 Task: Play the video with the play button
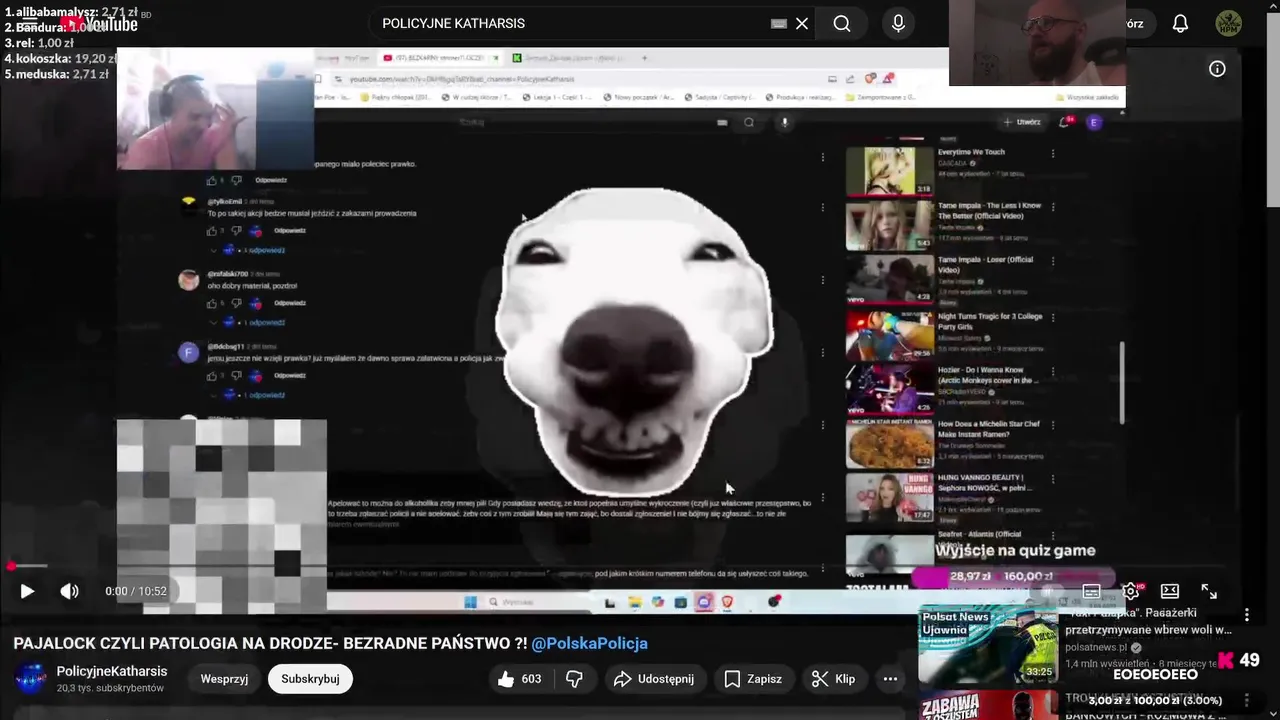pos(27,591)
